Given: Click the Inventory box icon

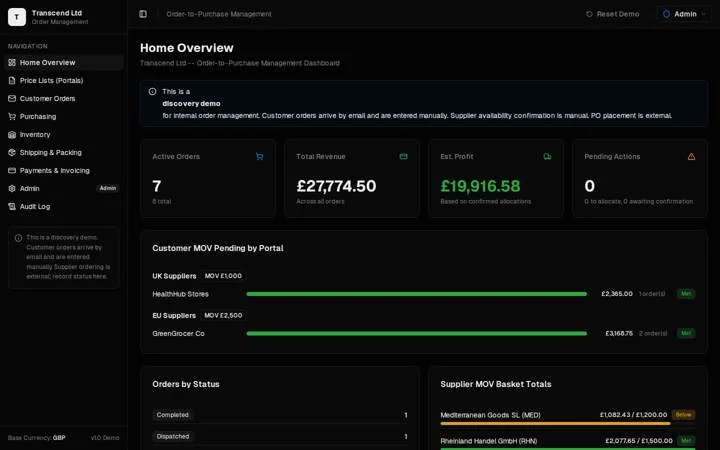Looking at the screenshot, I should (12, 135).
